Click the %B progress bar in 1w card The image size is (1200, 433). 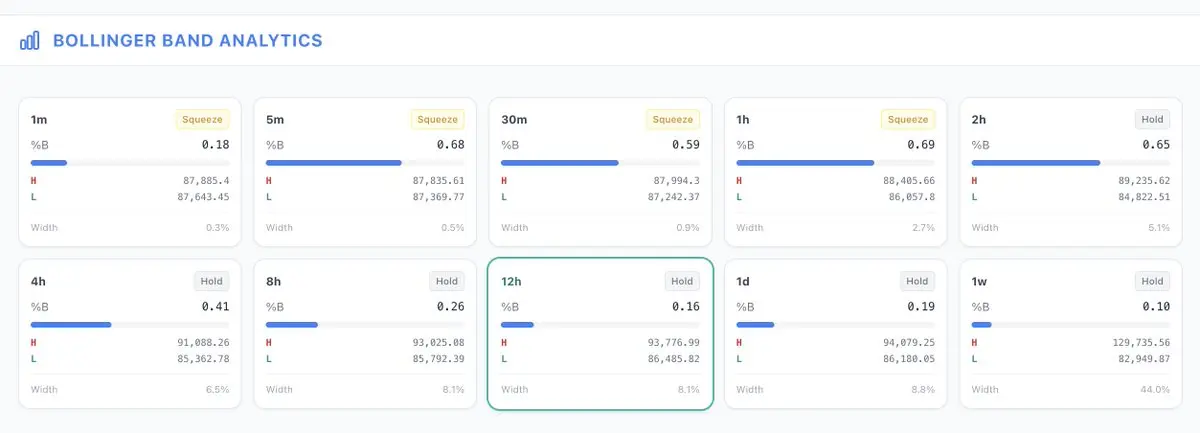click(x=1070, y=324)
